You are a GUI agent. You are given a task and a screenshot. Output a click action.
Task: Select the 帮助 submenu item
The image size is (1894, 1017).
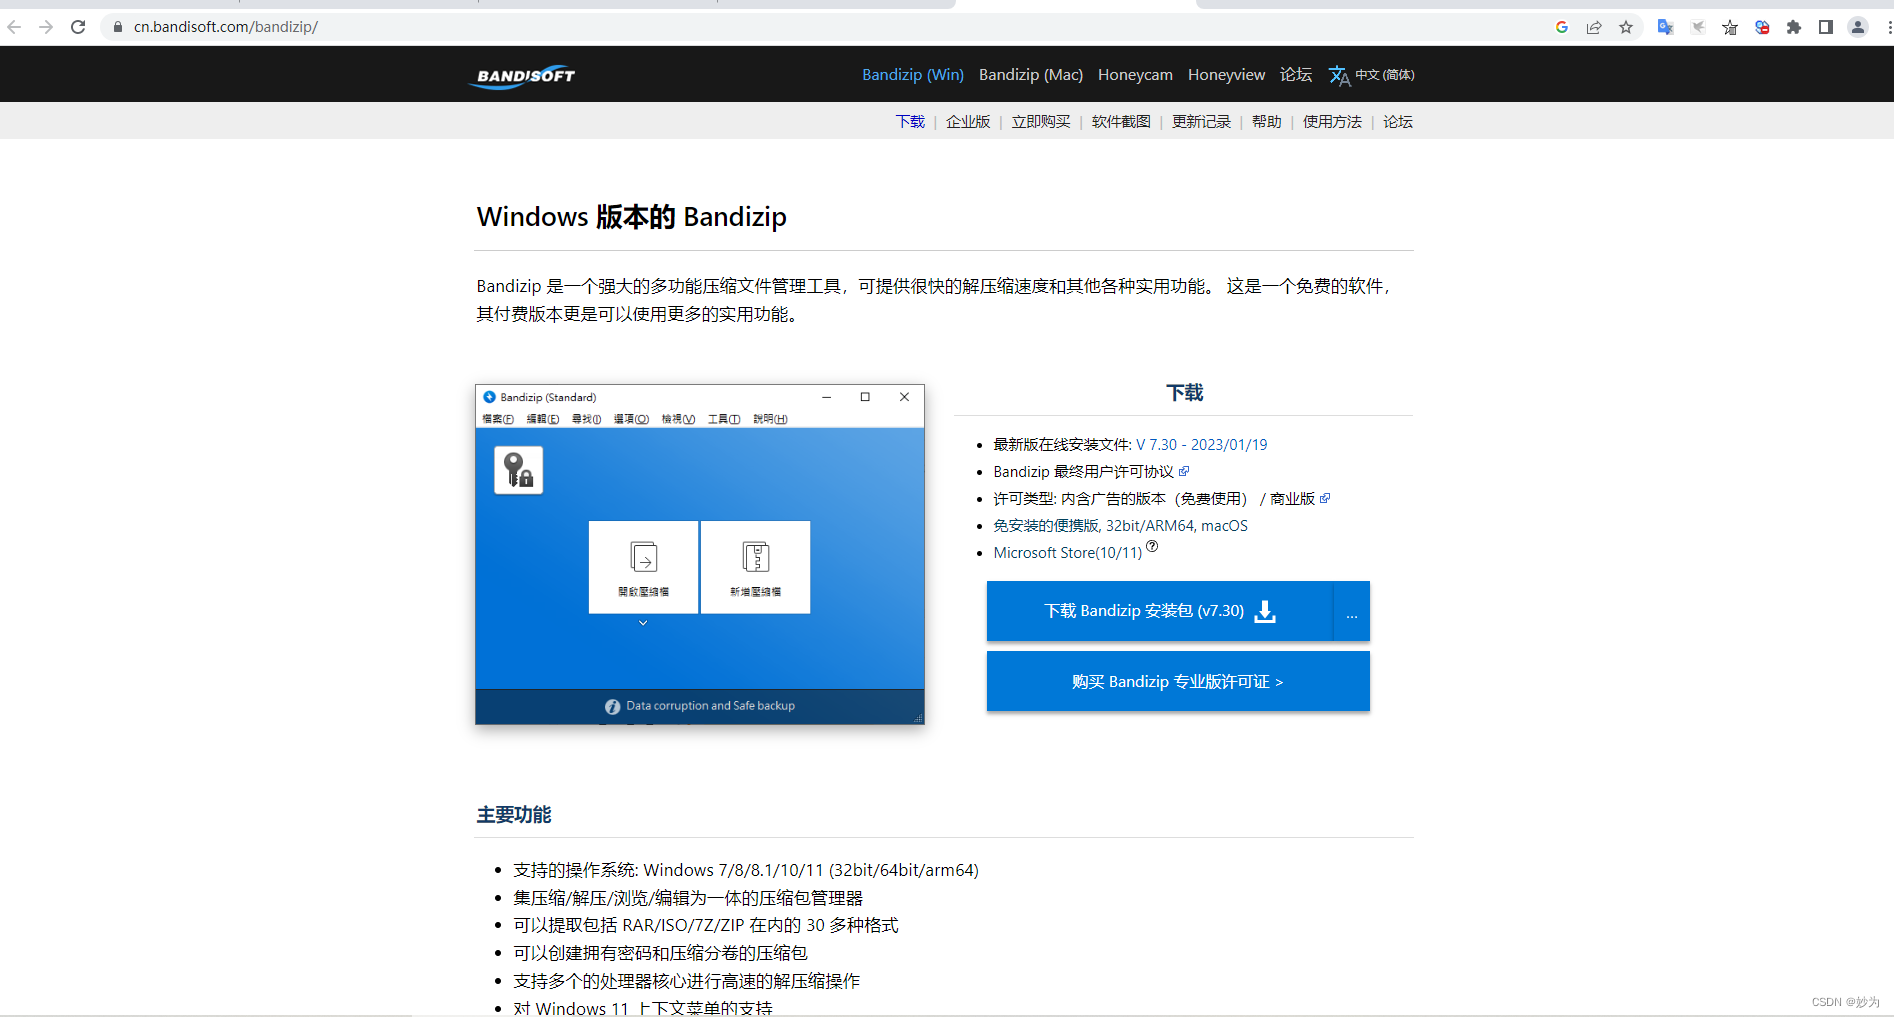[1266, 121]
